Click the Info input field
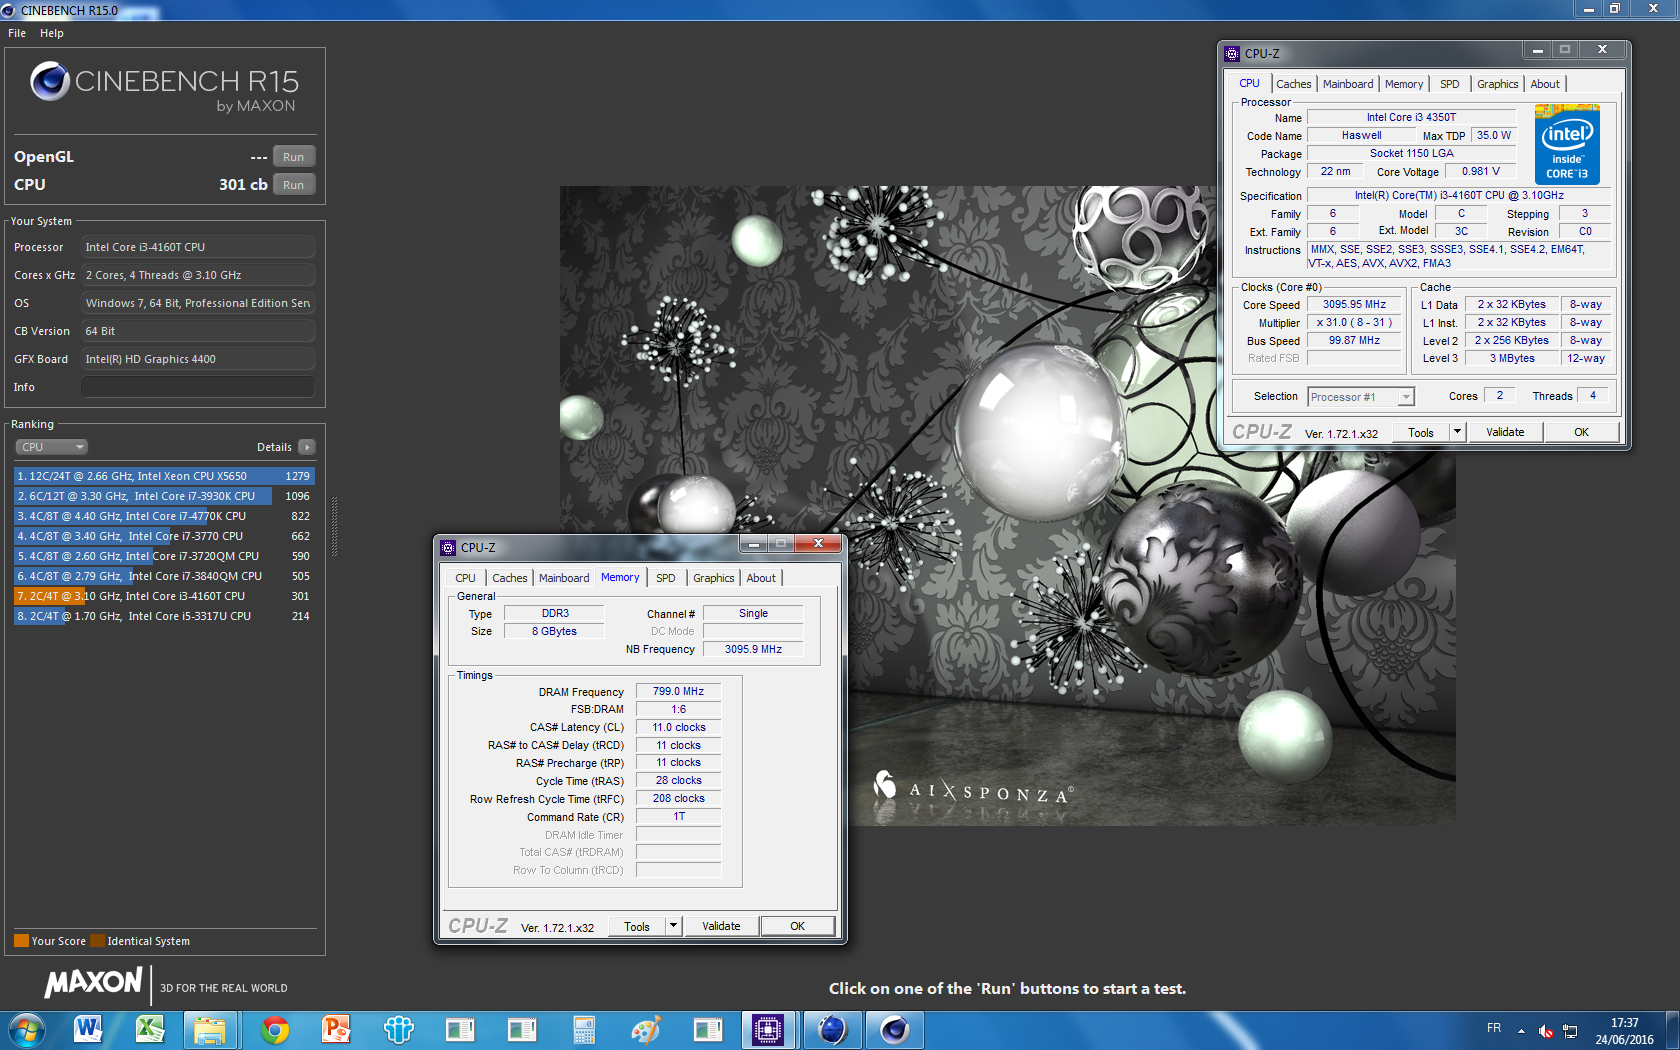 point(198,387)
